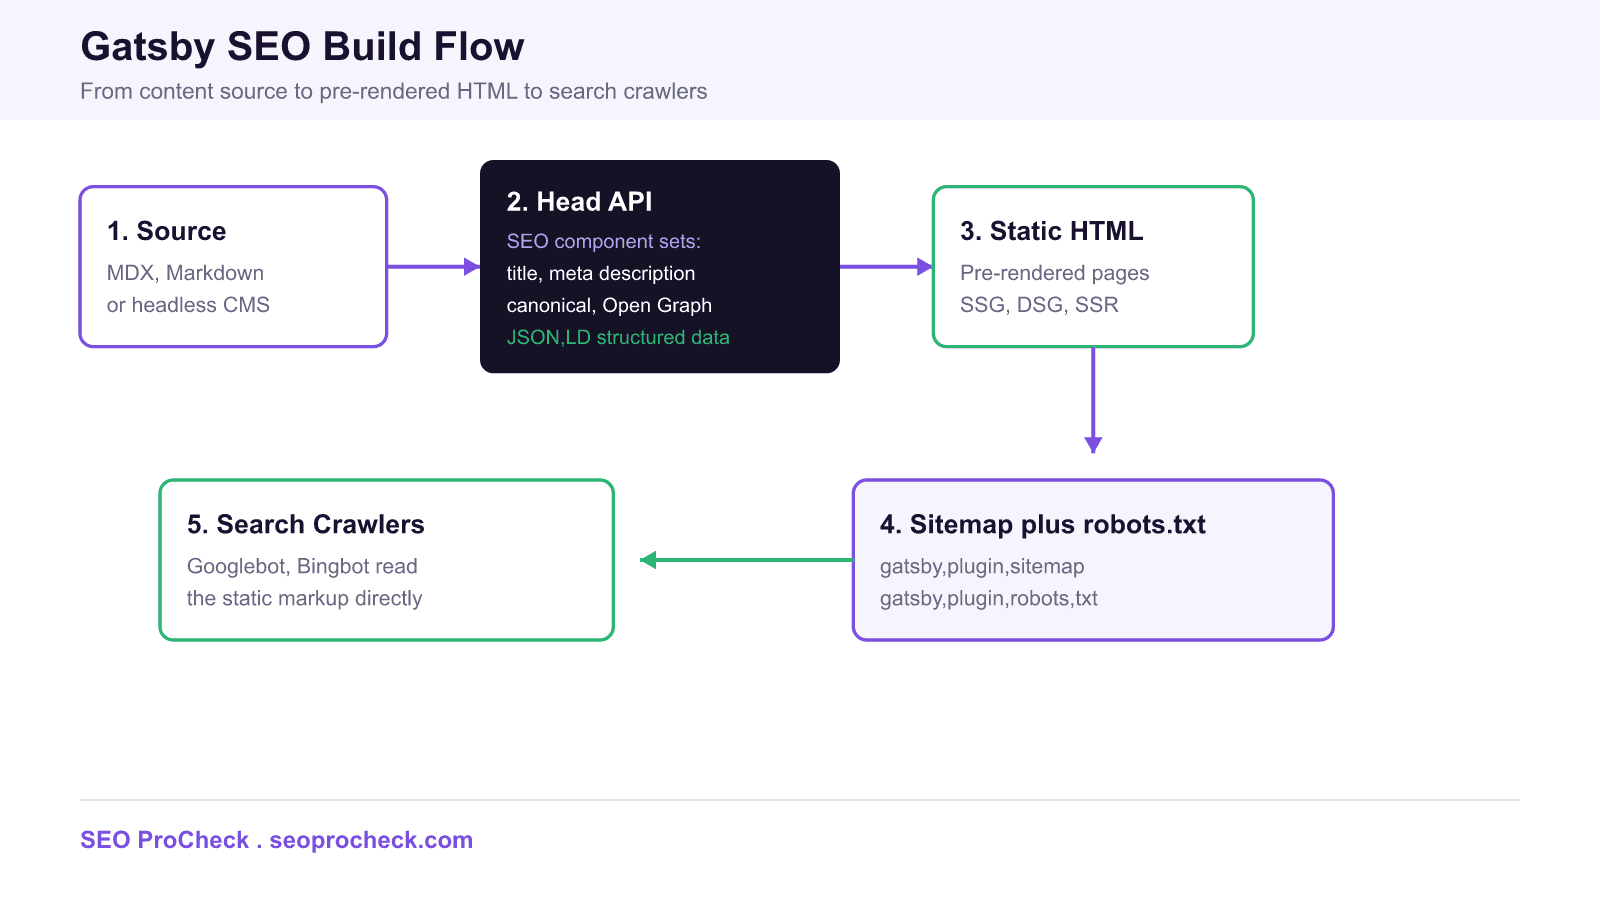The height and width of the screenshot is (900, 1600).
Task: Click the green 'JSON,LD structured data' text
Action: click(618, 337)
